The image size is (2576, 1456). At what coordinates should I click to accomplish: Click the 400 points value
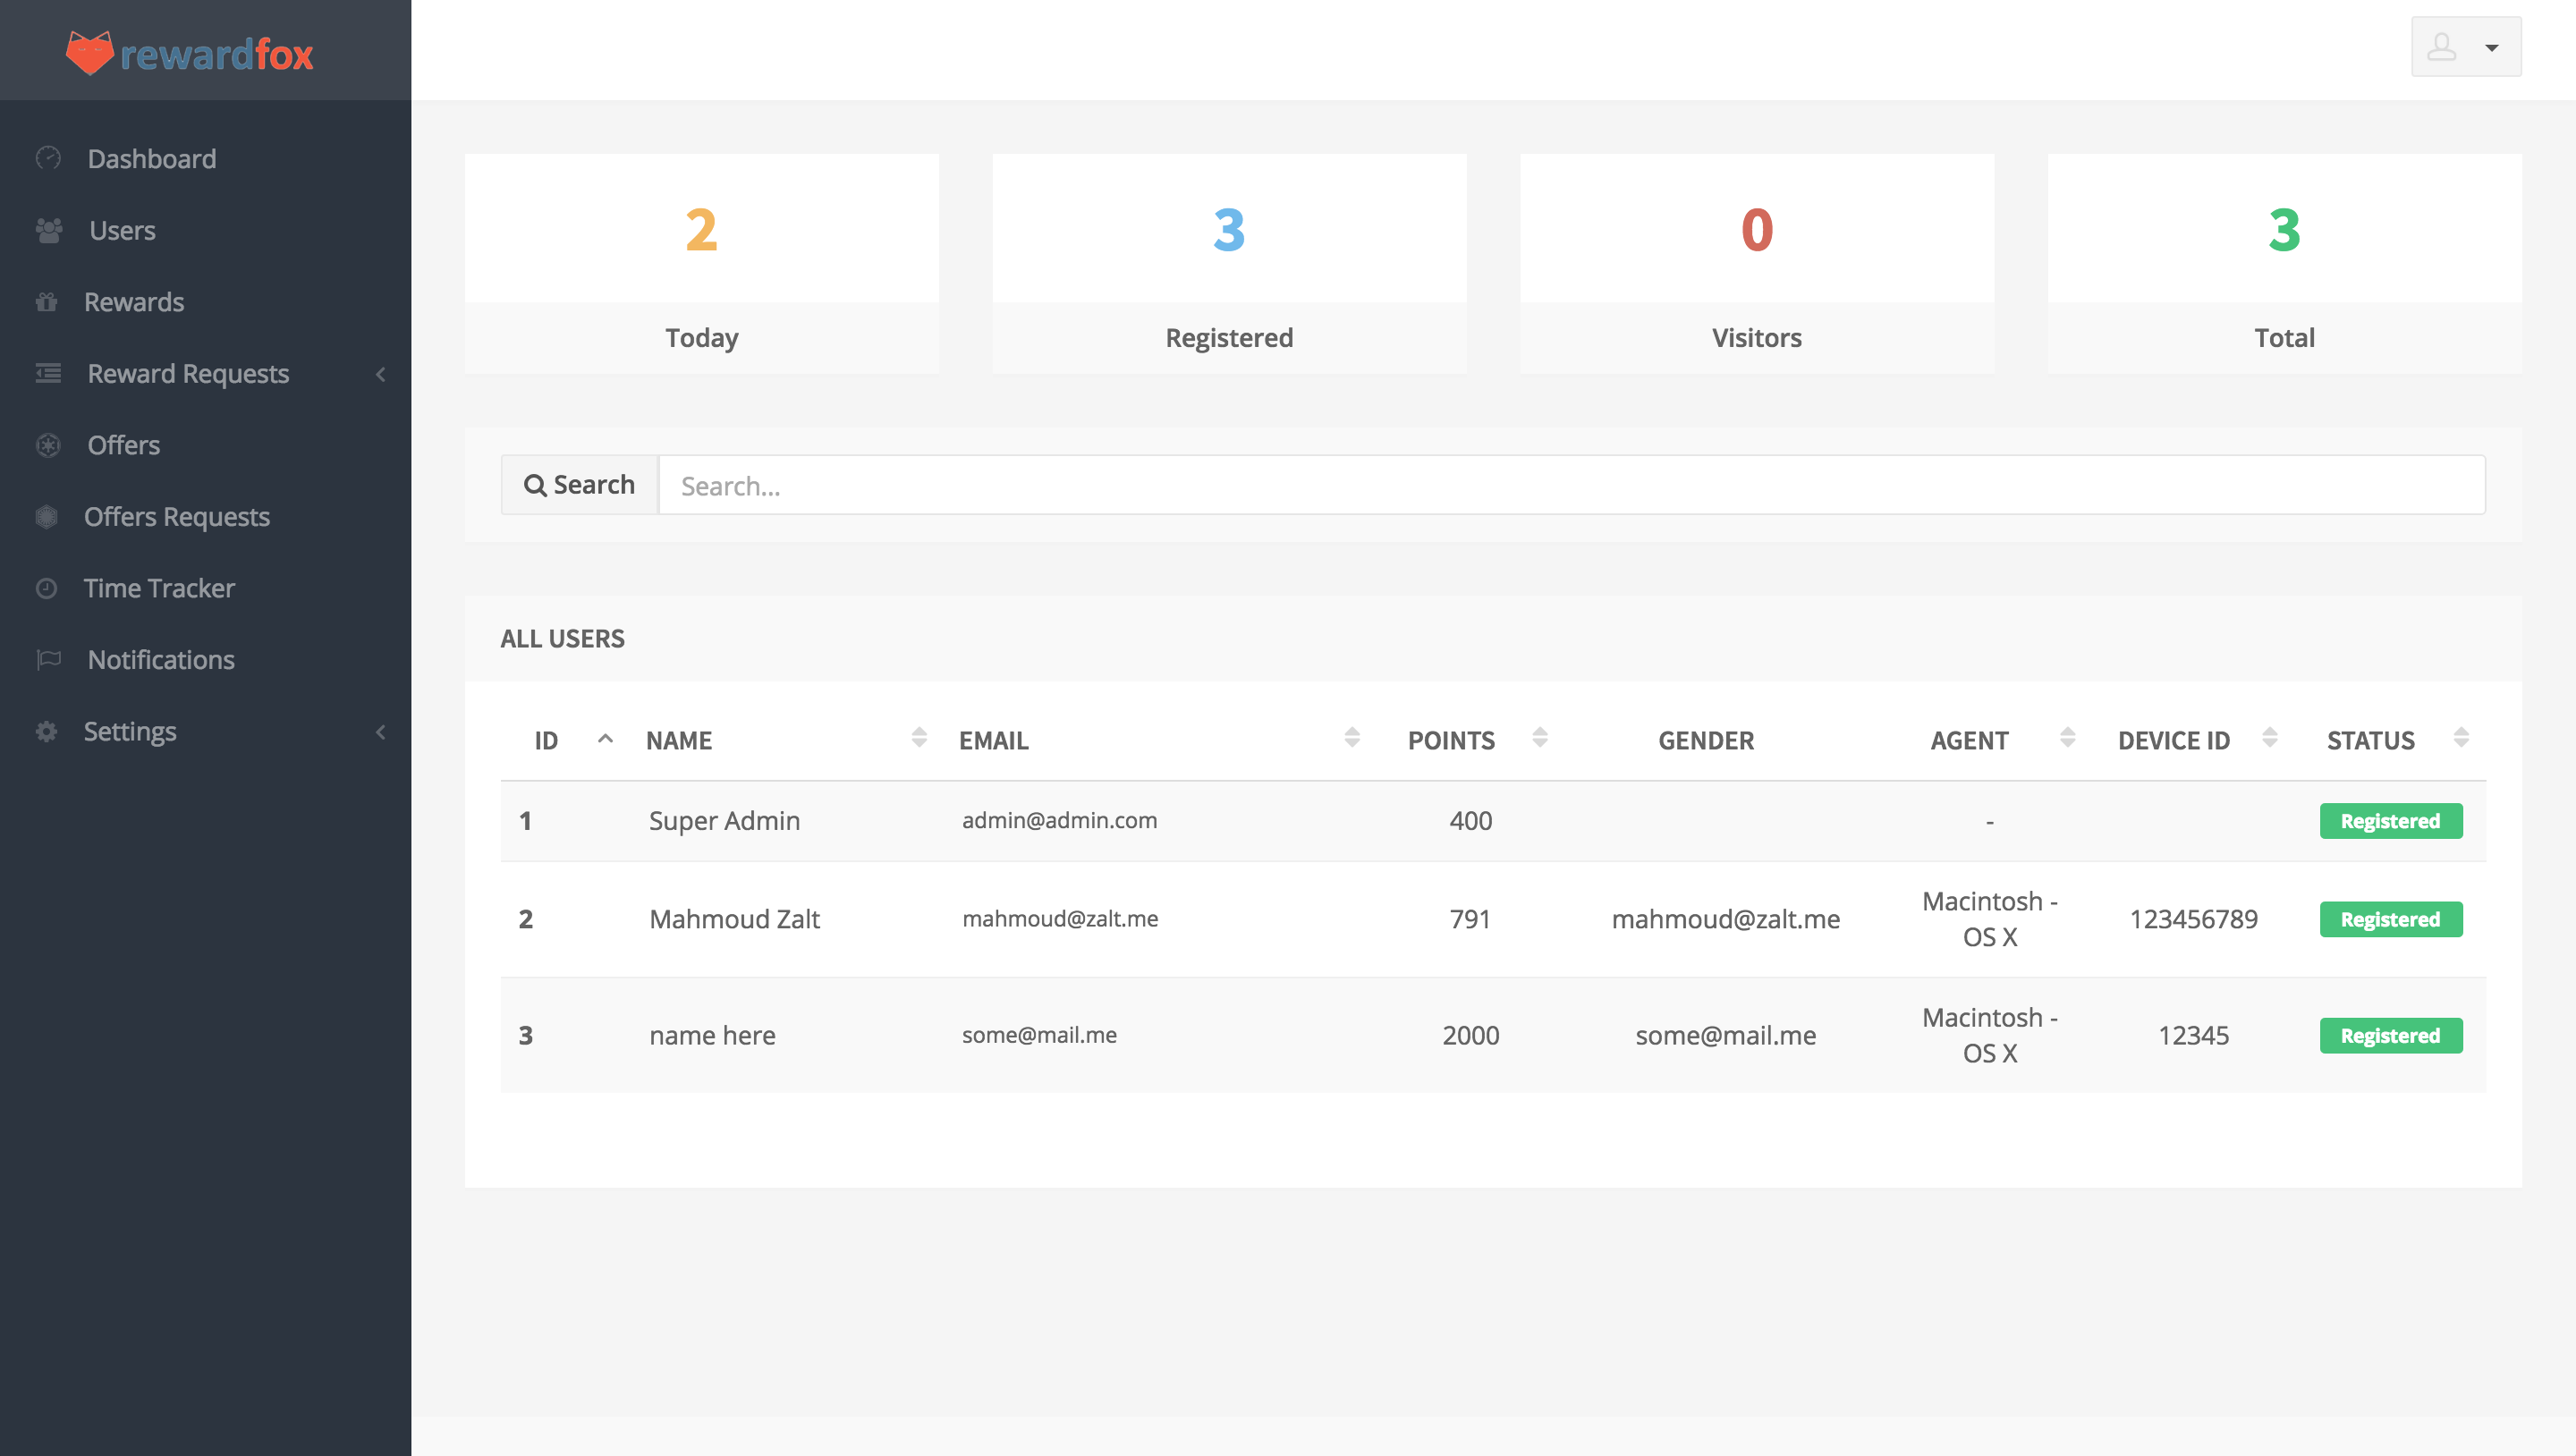(x=1471, y=821)
